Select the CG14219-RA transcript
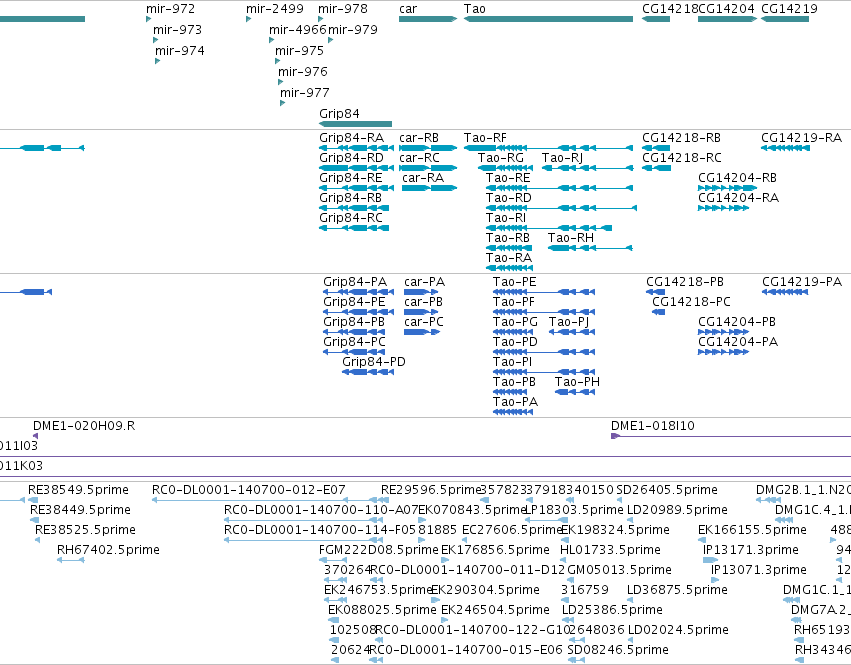Viewport: 851px width, 665px height. [x=785, y=148]
